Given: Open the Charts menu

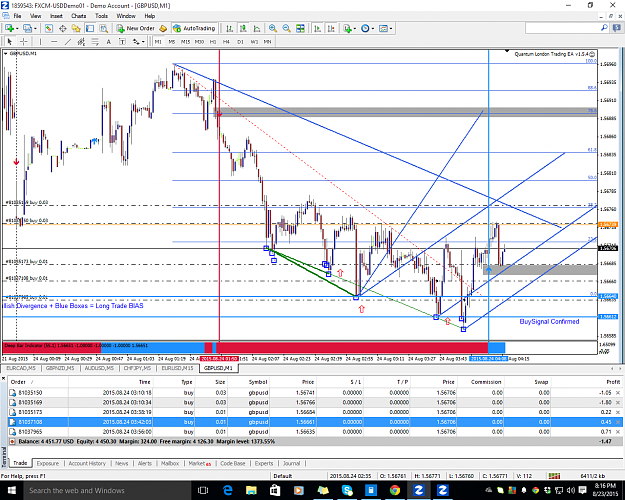Looking at the screenshot, I should click(79, 16).
